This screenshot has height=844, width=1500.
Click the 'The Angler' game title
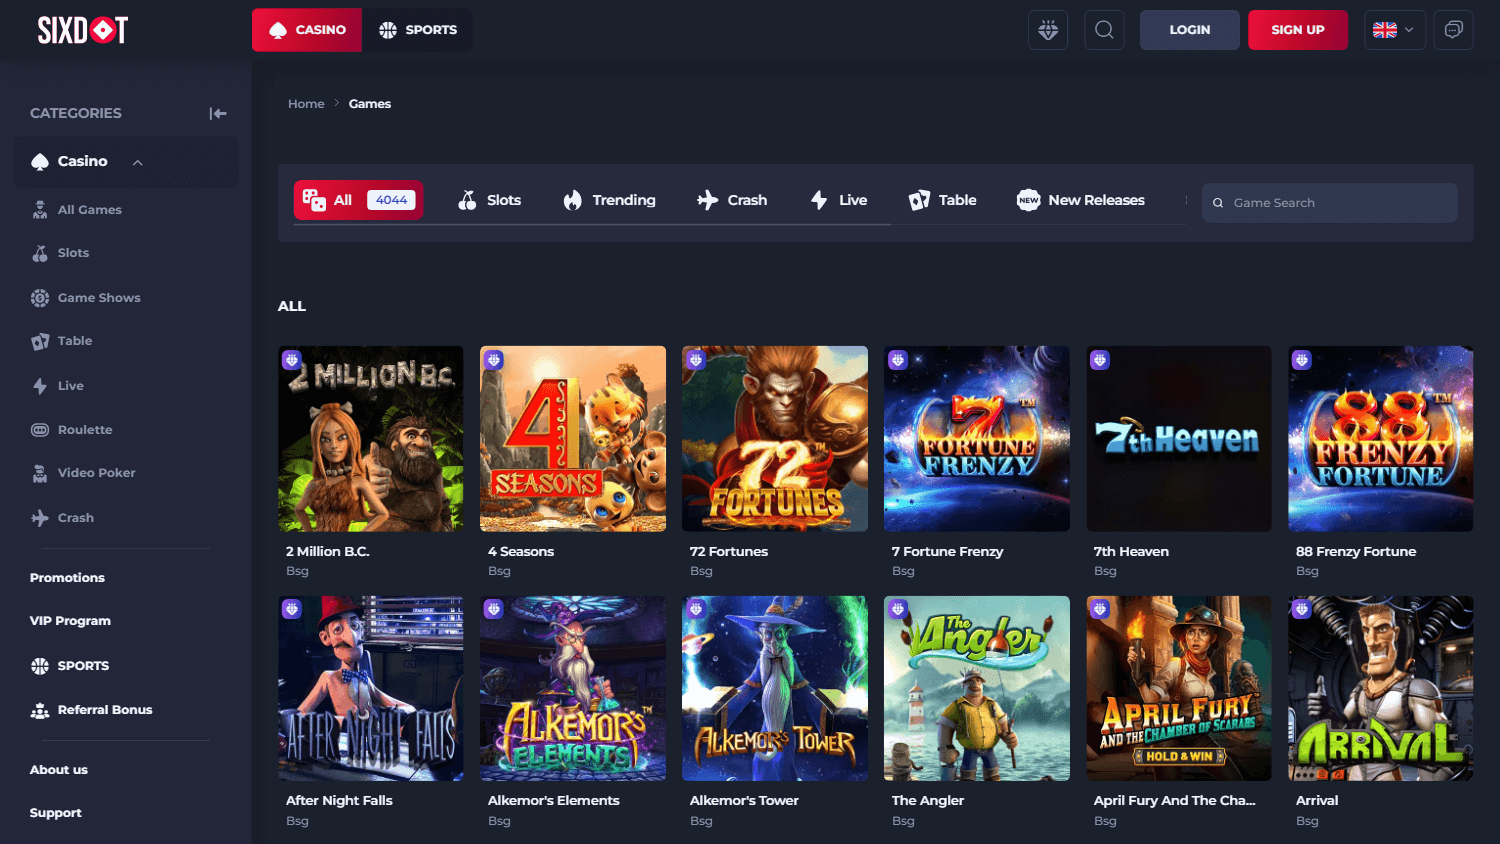[928, 801]
